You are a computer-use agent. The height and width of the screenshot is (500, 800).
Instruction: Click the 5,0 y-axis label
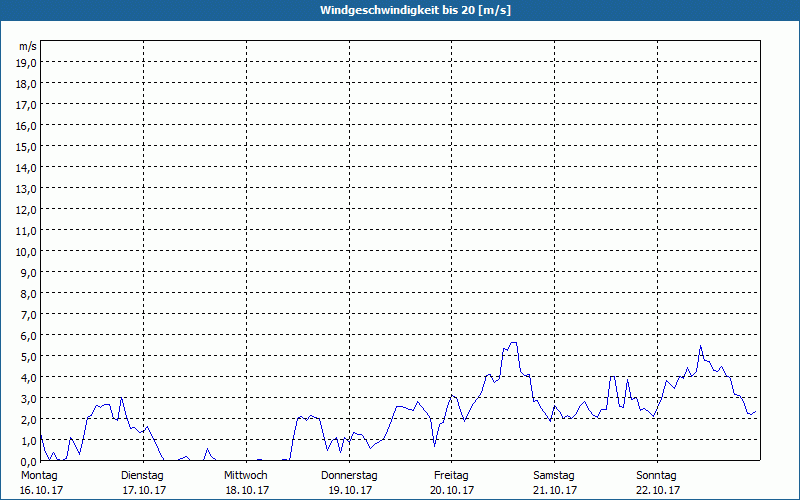[29, 357]
